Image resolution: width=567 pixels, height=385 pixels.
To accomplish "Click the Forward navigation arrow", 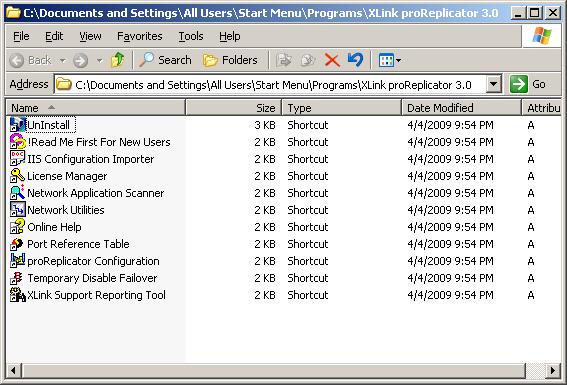I will [x=81, y=60].
